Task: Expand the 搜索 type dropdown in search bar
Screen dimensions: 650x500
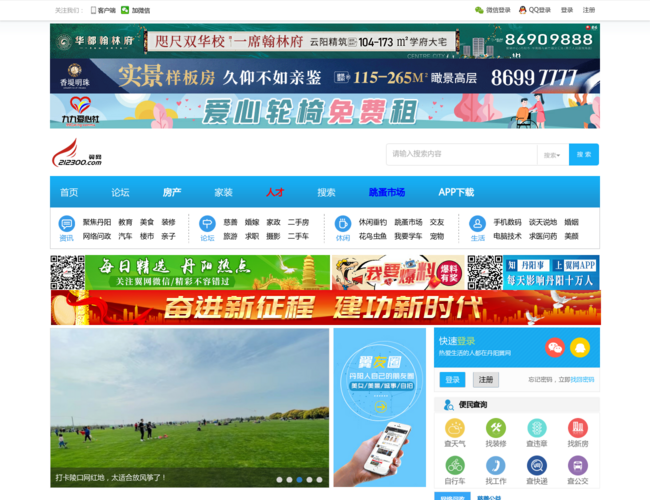Action: 553,155
